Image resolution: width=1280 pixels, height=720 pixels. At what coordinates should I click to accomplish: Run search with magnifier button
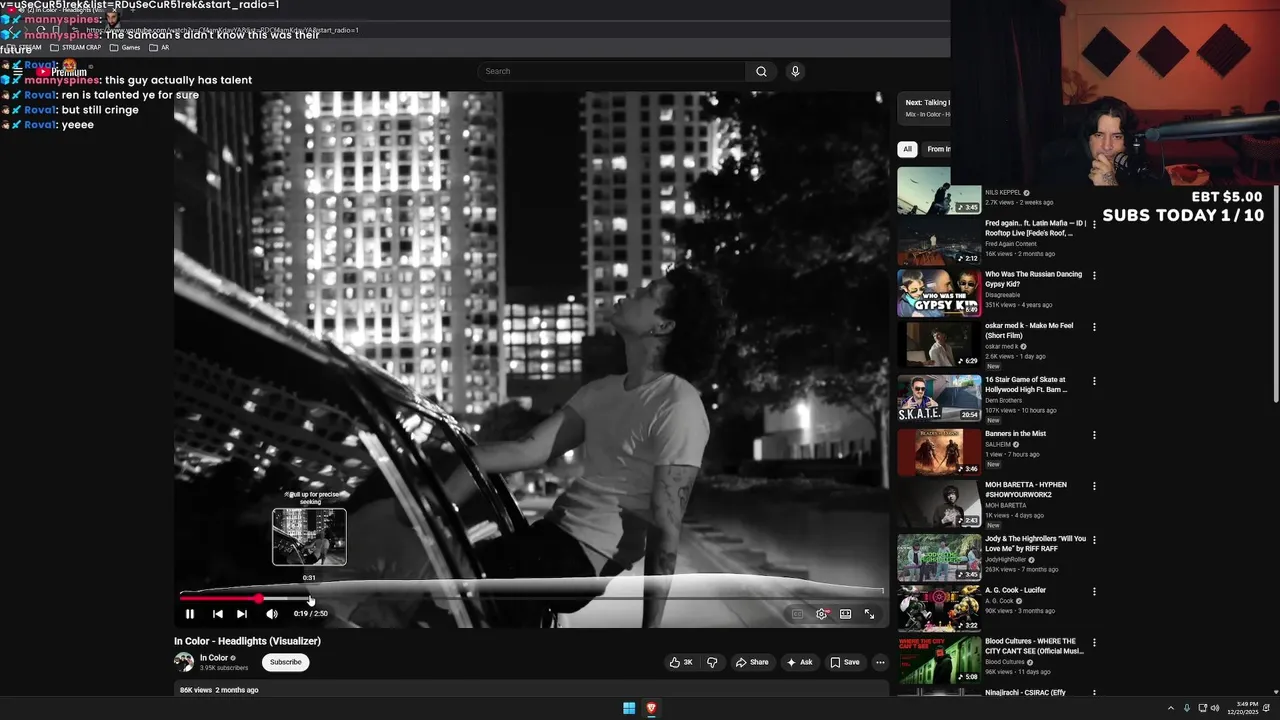click(x=761, y=71)
